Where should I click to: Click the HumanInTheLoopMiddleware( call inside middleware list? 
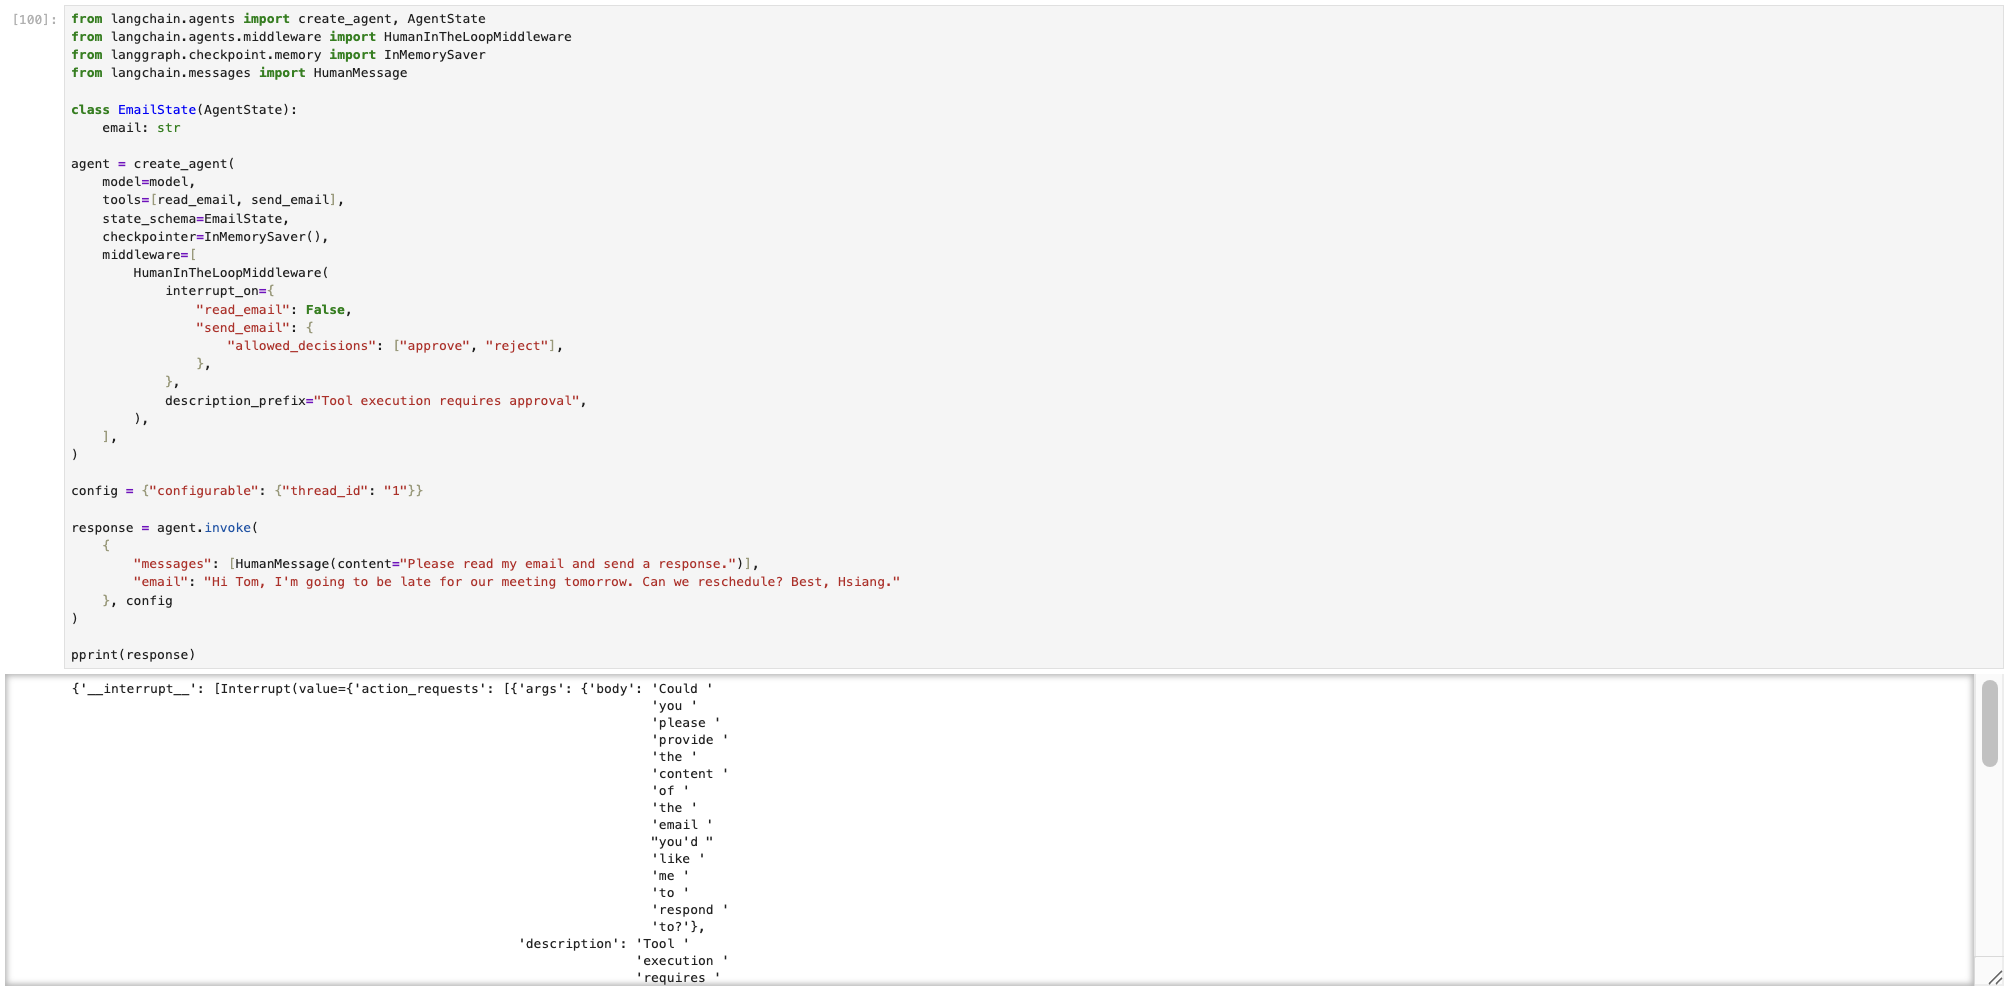click(x=230, y=273)
